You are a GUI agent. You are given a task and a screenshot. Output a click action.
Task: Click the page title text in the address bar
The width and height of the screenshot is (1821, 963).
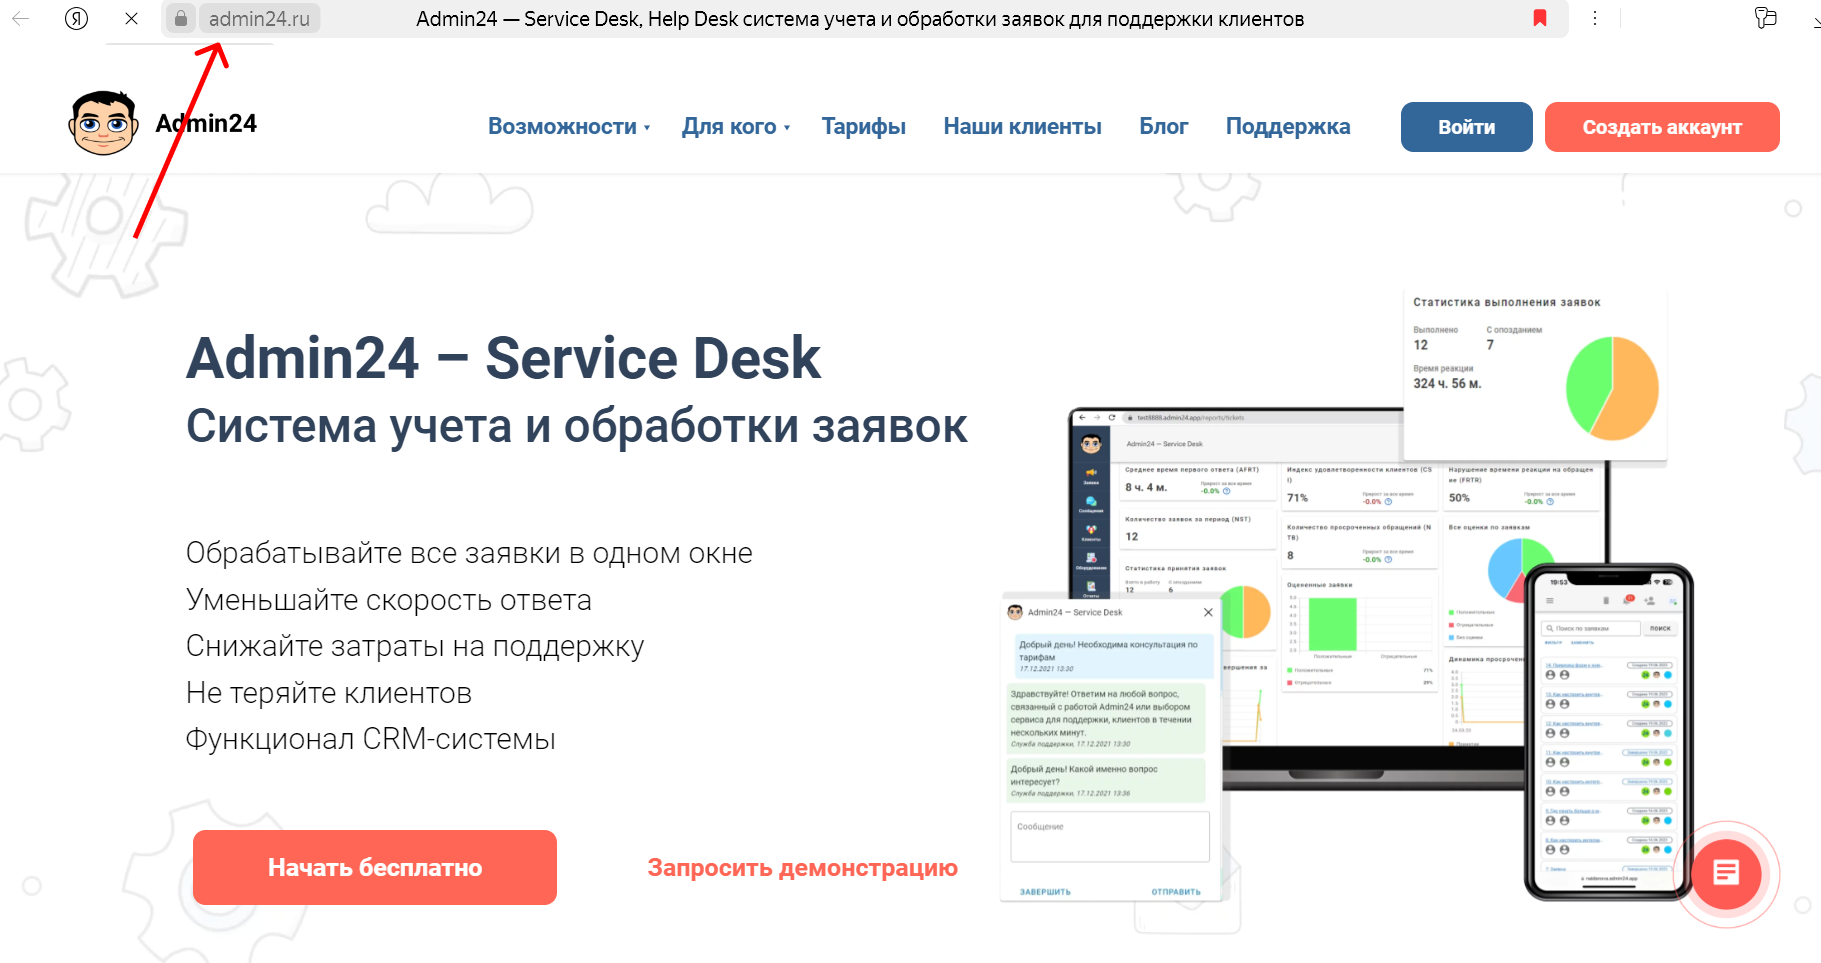click(860, 19)
